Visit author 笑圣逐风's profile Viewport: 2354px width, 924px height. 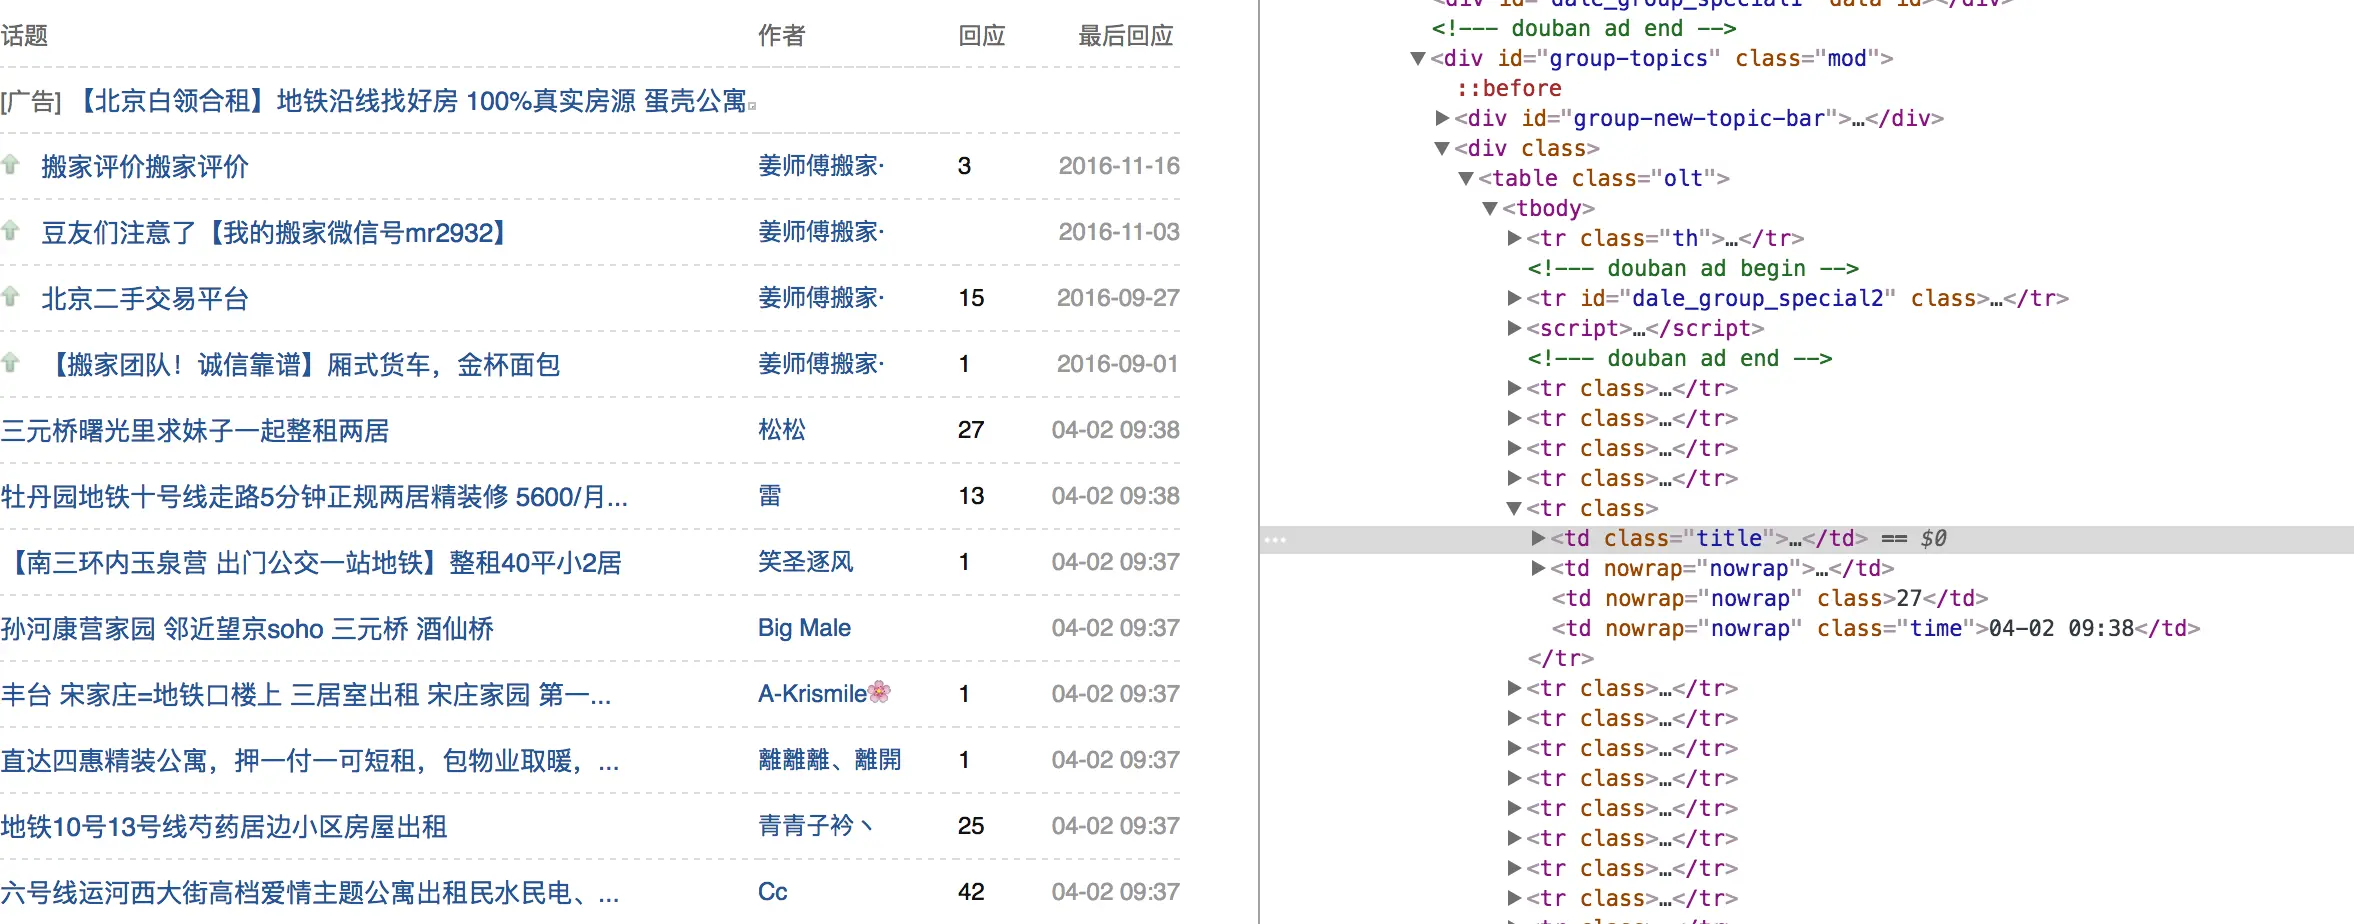click(x=806, y=562)
